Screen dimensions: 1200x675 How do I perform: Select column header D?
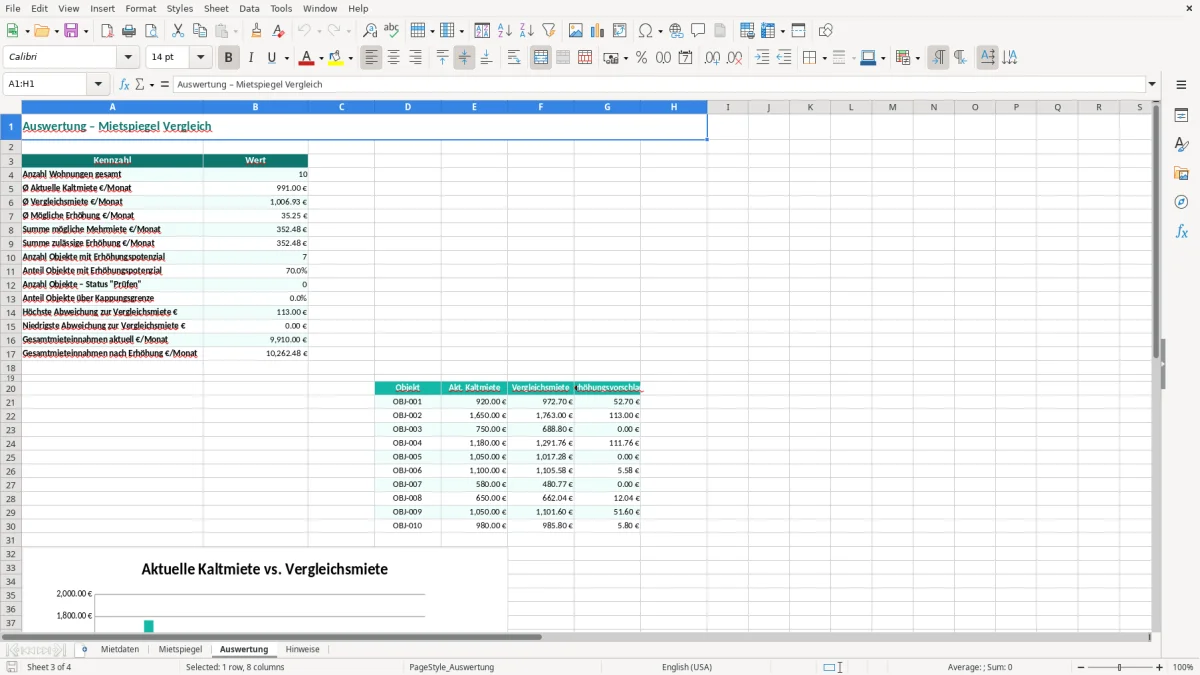(408, 107)
